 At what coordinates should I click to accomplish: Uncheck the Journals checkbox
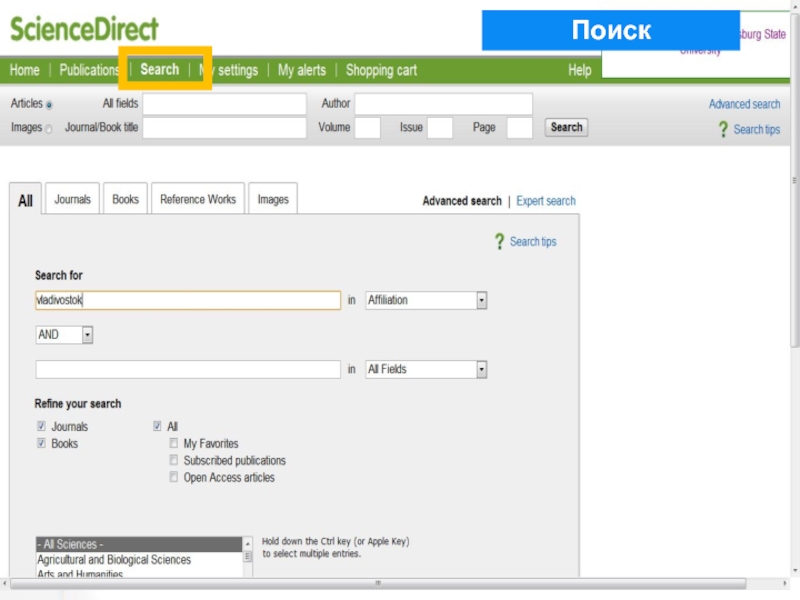click(x=41, y=426)
